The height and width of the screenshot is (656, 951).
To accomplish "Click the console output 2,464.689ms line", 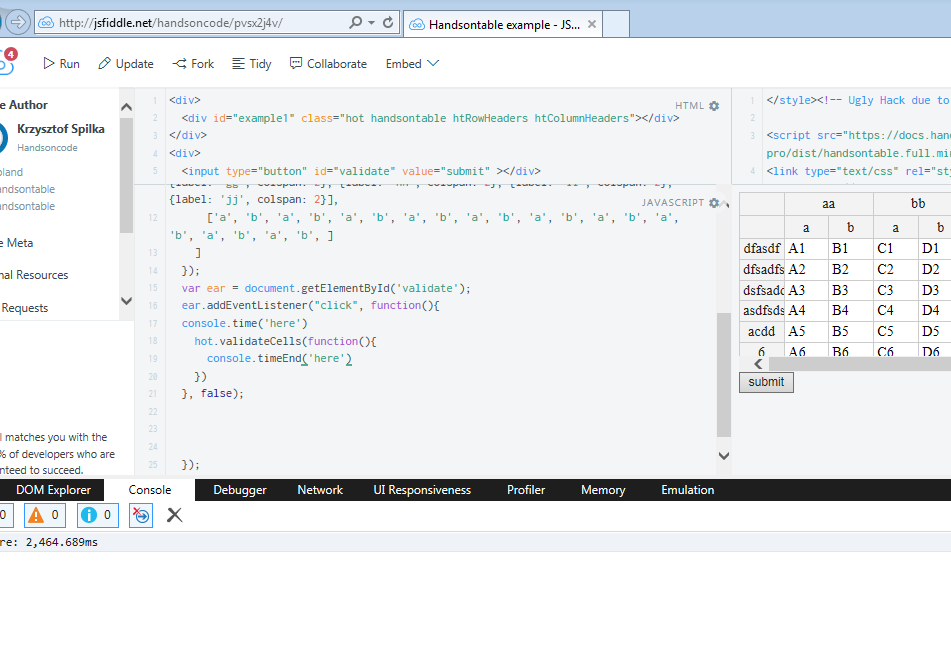I will tap(476, 542).
